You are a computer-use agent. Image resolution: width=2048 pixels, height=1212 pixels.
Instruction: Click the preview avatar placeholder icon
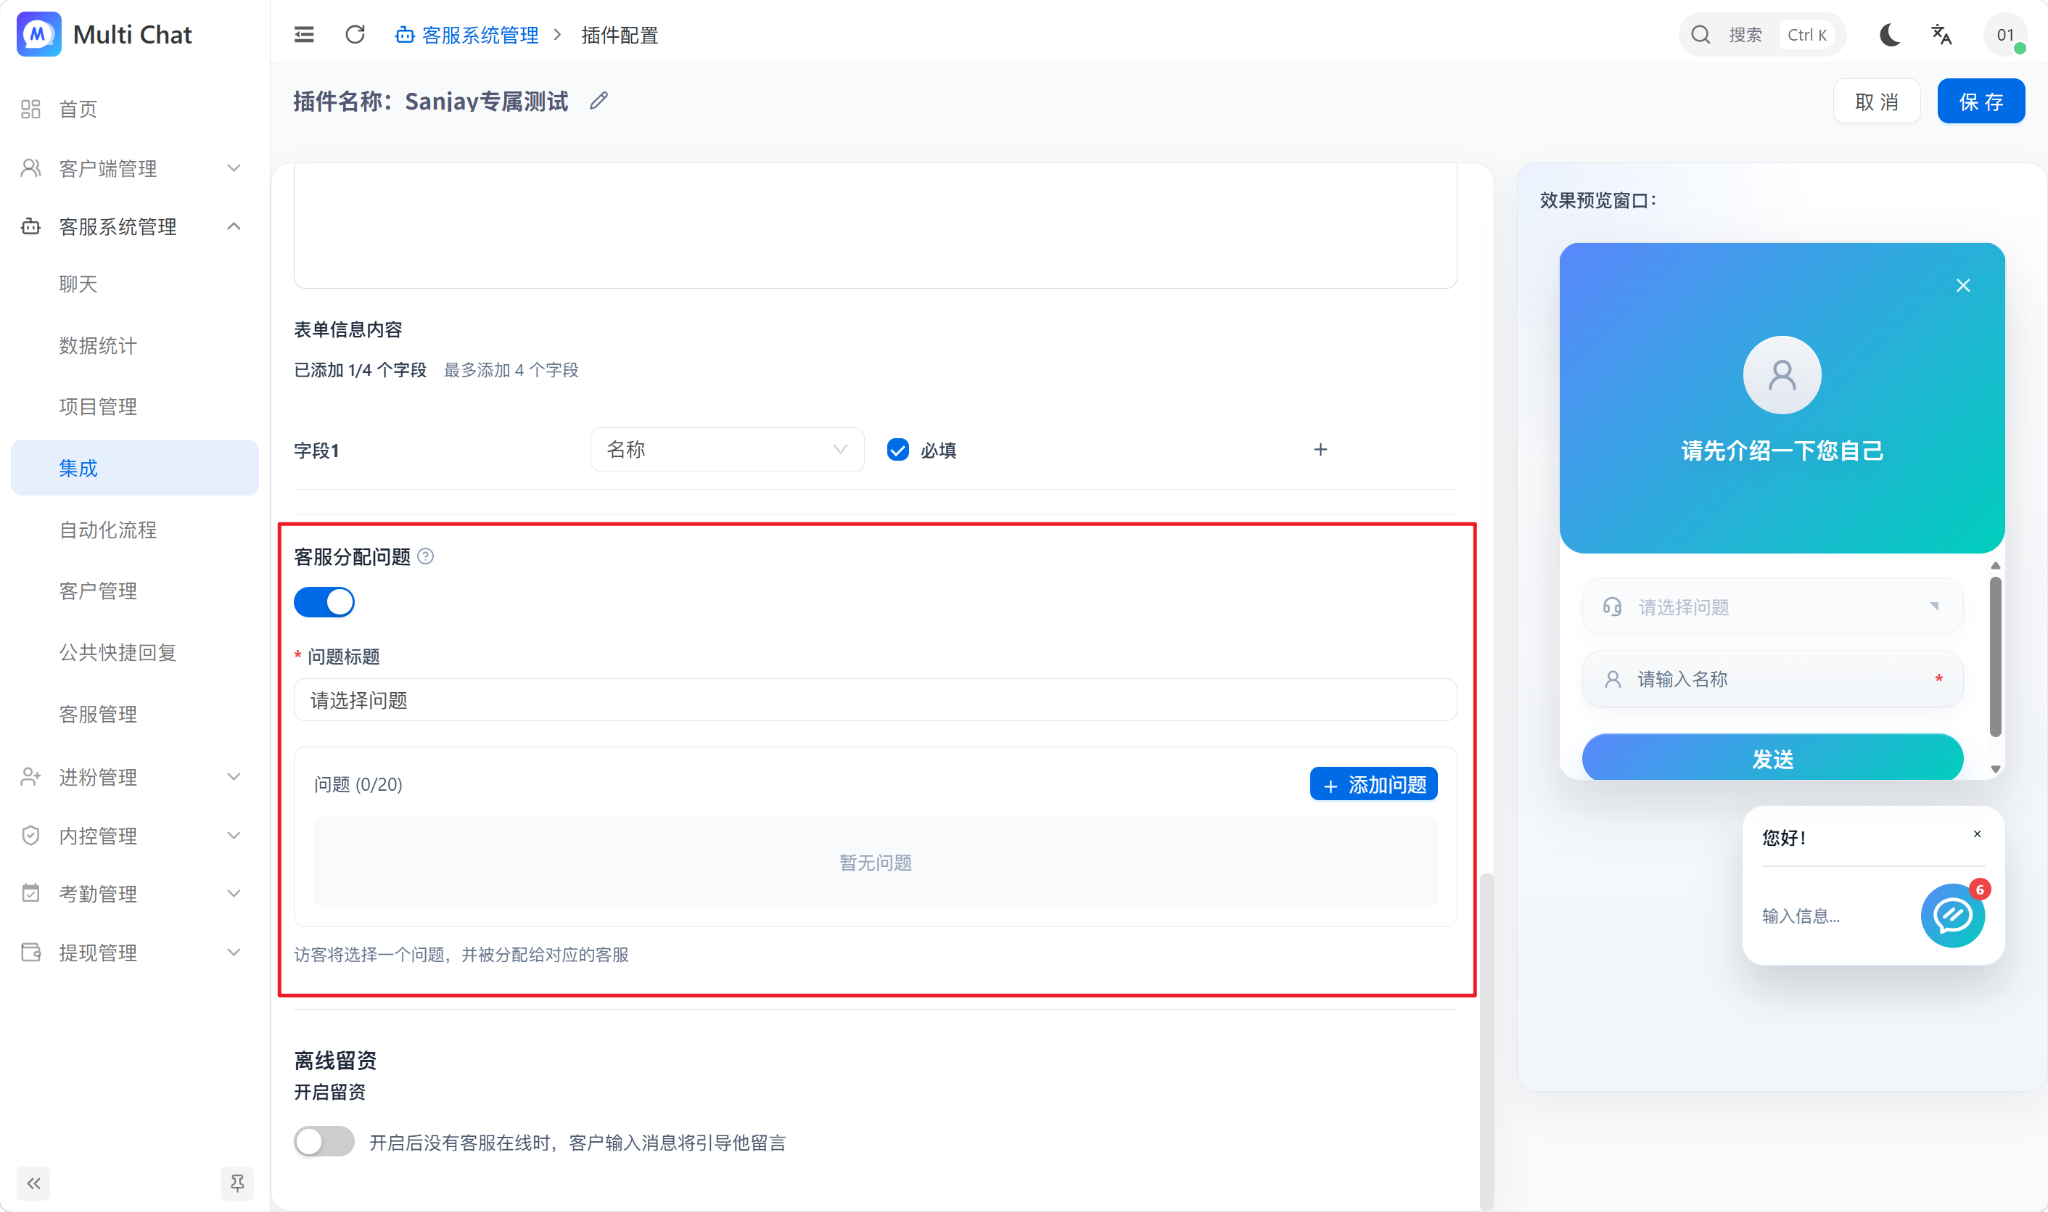click(x=1782, y=375)
